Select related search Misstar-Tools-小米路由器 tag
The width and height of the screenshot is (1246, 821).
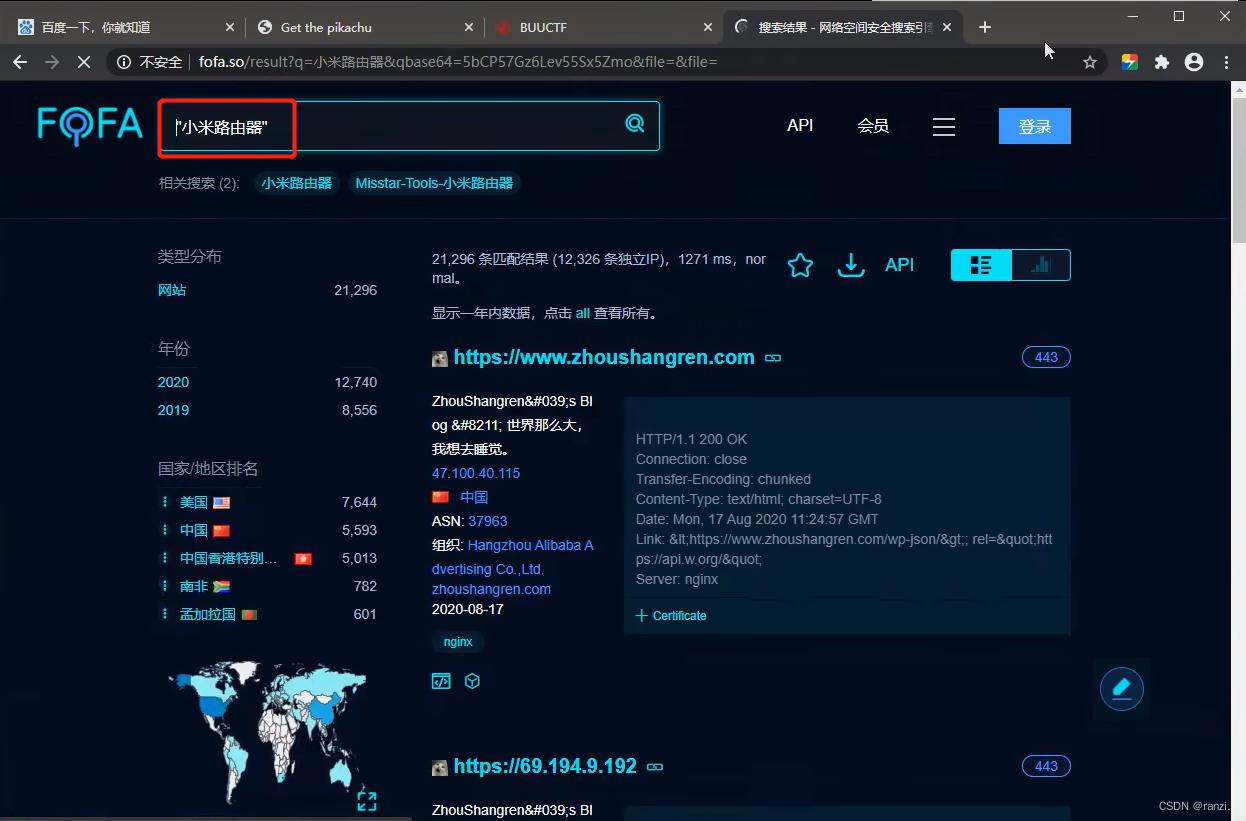434,183
